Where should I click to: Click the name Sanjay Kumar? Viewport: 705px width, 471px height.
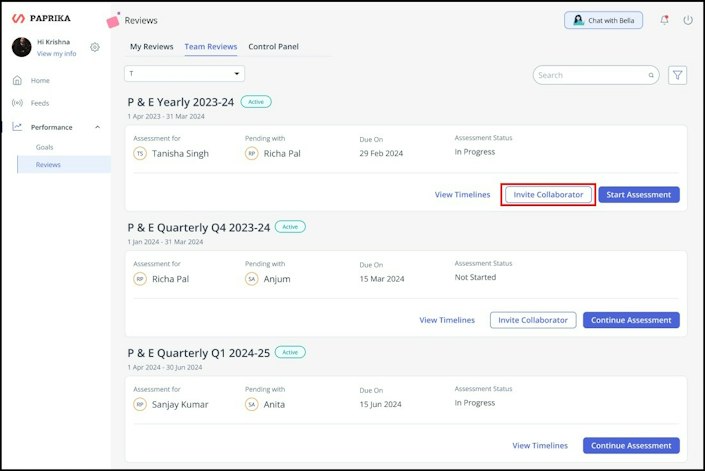click(x=180, y=404)
